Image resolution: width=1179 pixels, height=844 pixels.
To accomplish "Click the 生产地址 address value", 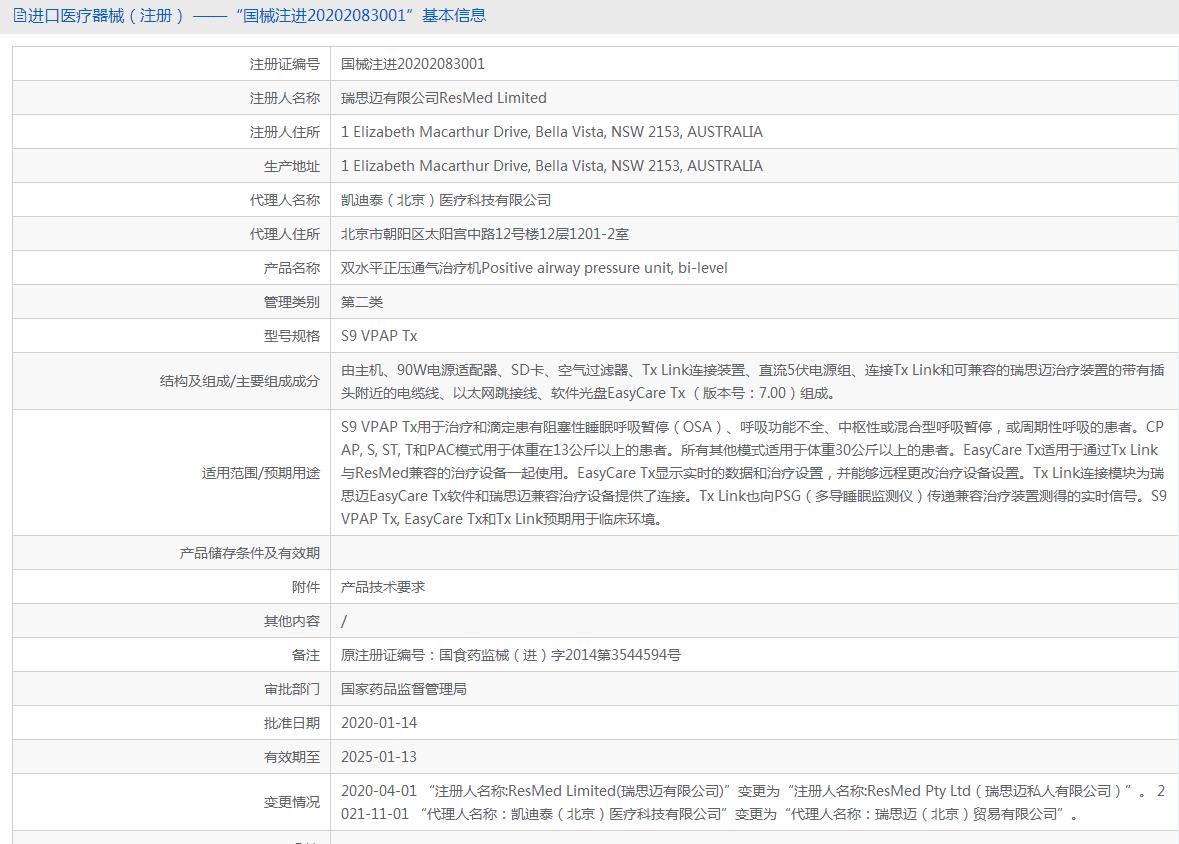I will 551,166.
